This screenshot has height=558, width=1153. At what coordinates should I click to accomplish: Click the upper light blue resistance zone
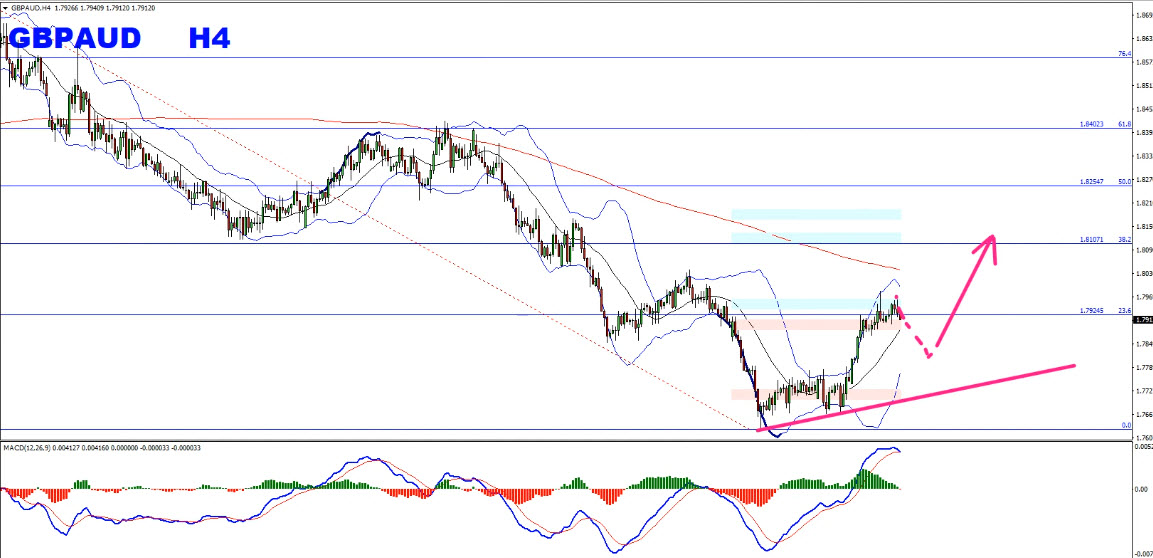tap(816, 214)
